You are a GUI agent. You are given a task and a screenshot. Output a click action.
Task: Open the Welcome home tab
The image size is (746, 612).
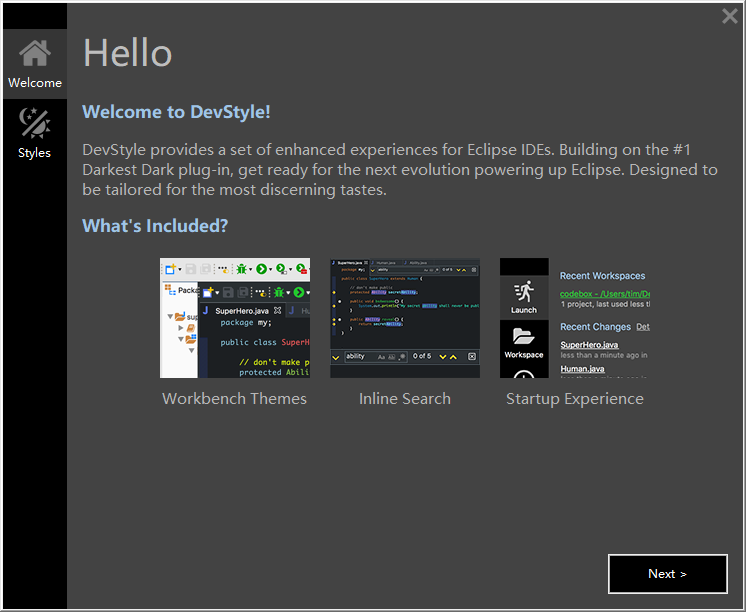[35, 64]
